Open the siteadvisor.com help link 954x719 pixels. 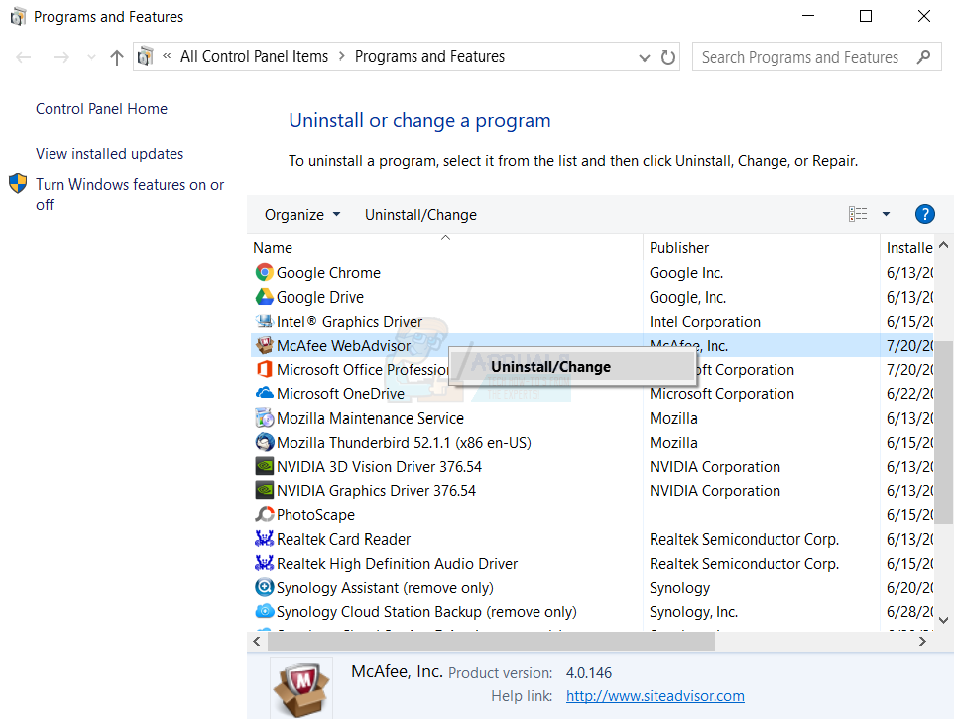(655, 695)
